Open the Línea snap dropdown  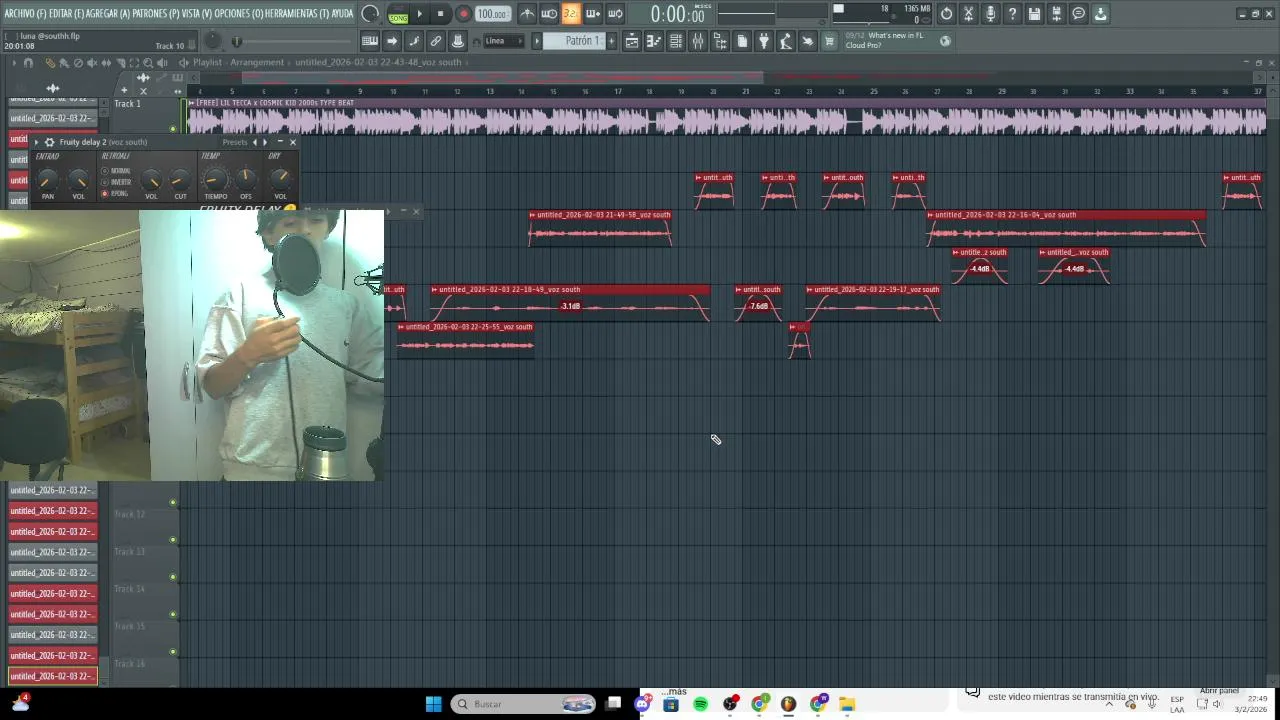point(503,41)
